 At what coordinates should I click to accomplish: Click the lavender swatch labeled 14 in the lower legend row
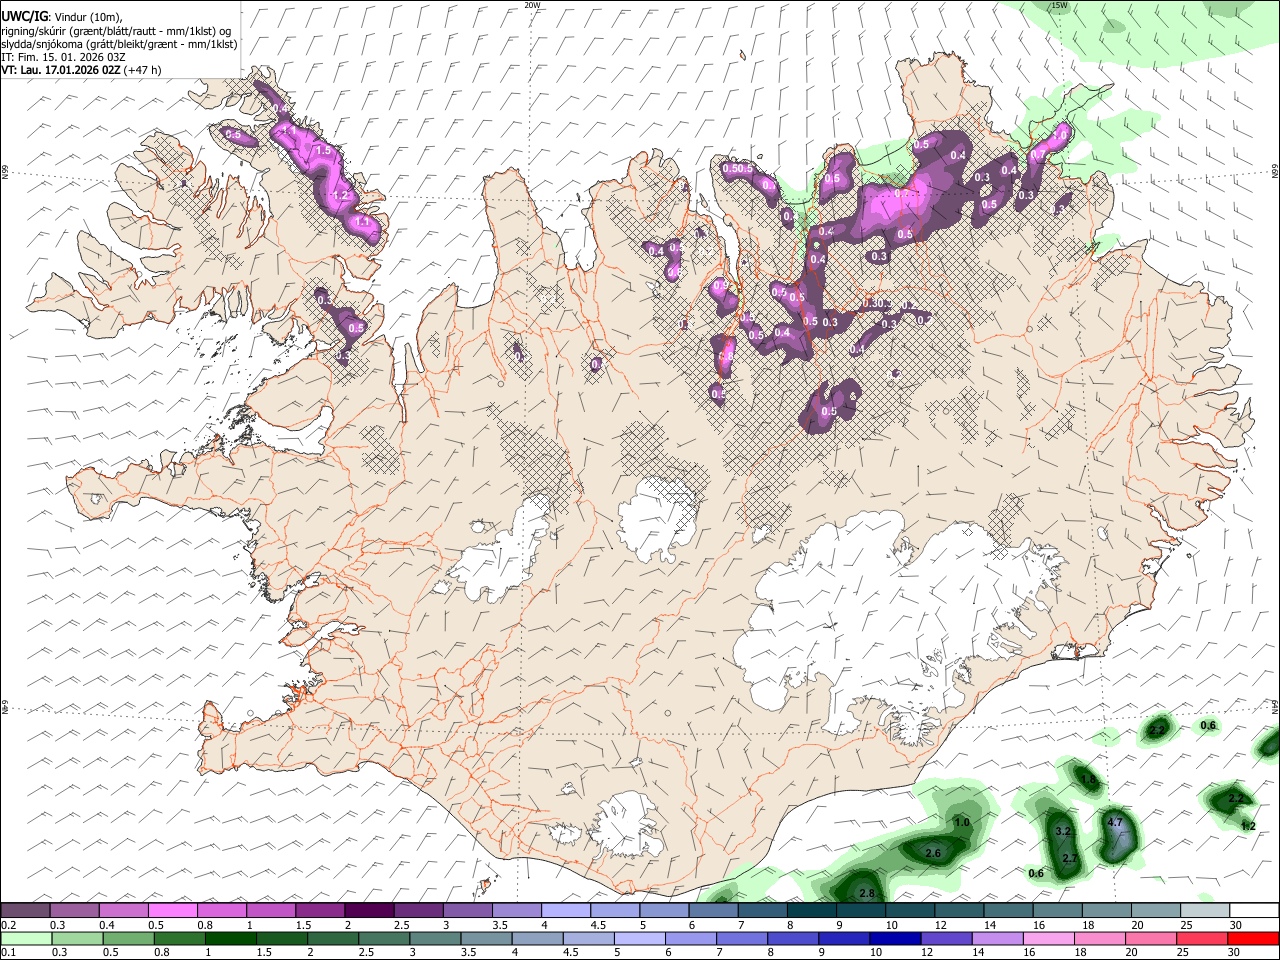(997, 938)
